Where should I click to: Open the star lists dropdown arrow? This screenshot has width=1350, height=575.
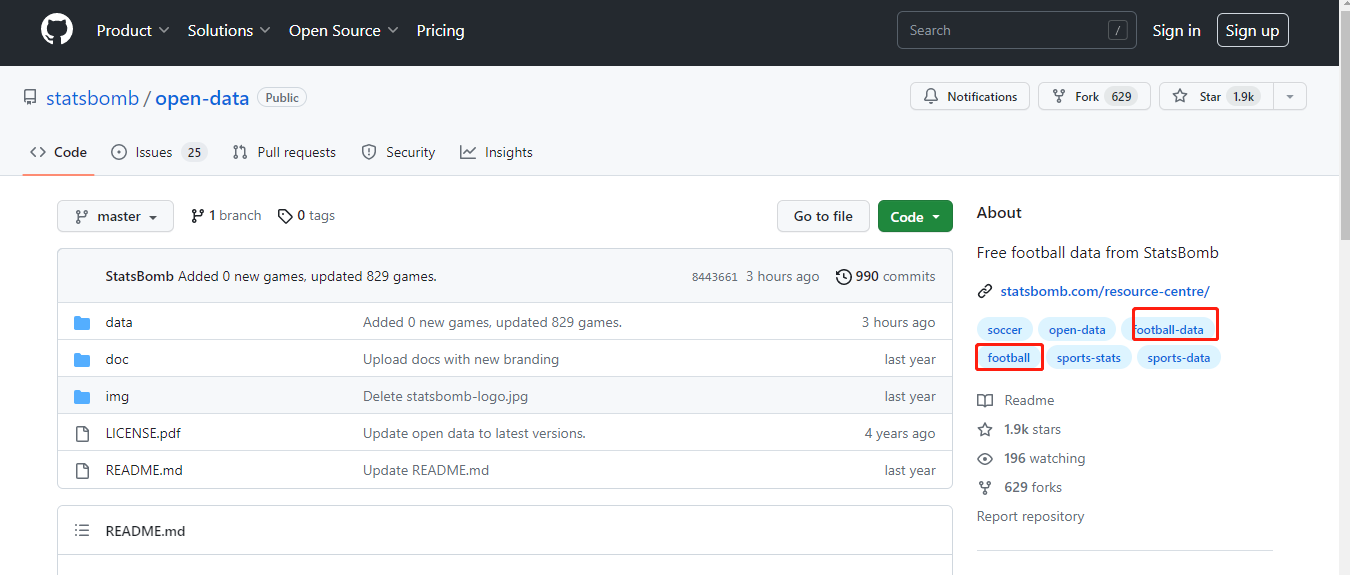1290,97
